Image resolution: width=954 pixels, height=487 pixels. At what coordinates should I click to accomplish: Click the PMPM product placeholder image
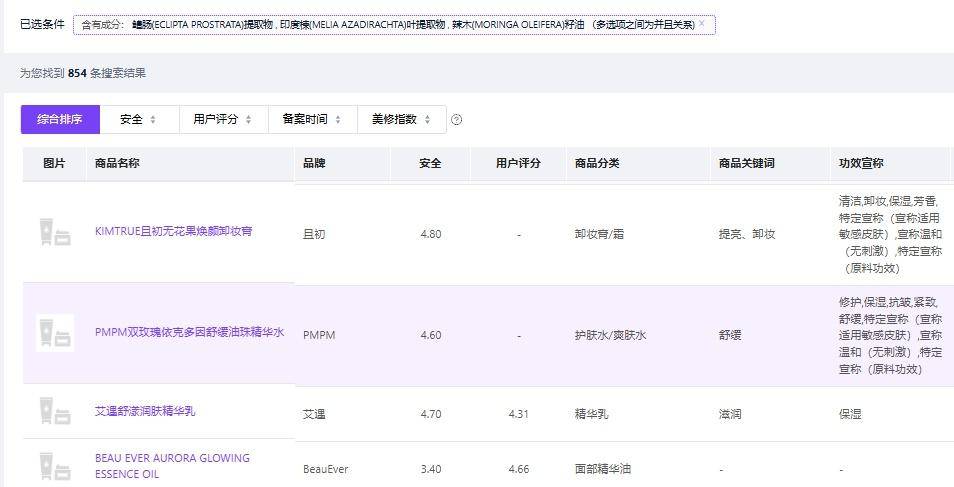coord(54,333)
